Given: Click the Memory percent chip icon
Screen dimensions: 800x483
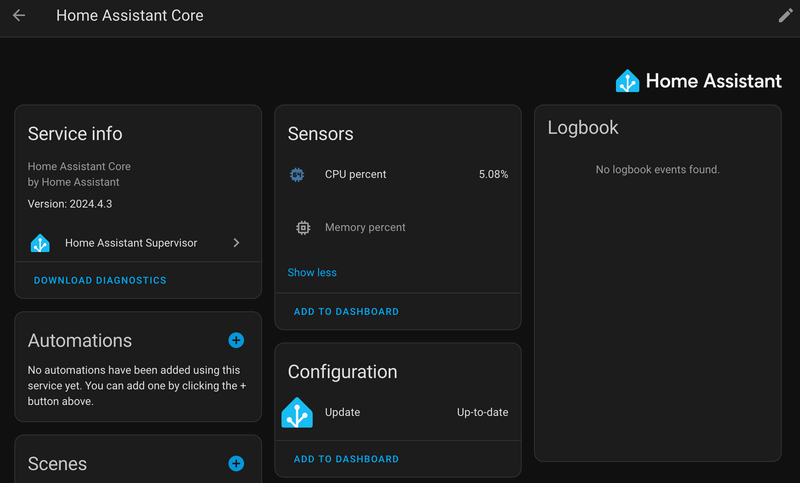Looking at the screenshot, I should [x=303, y=228].
